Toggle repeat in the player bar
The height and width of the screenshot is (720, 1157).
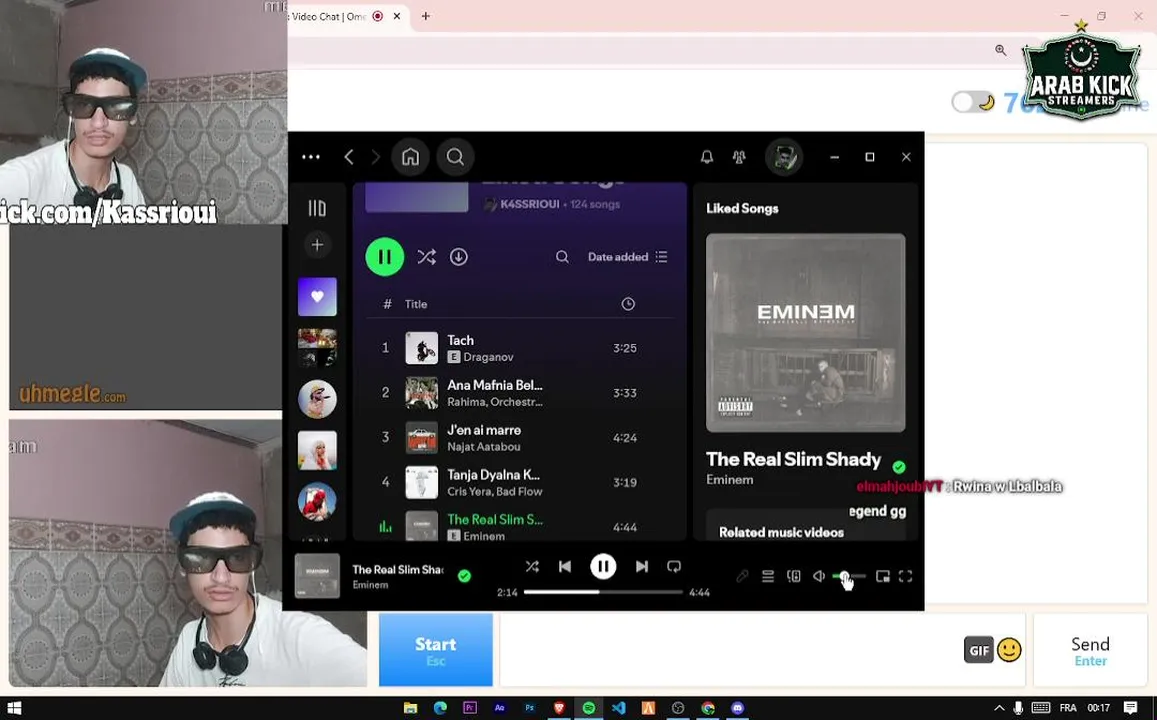pyautogui.click(x=674, y=567)
